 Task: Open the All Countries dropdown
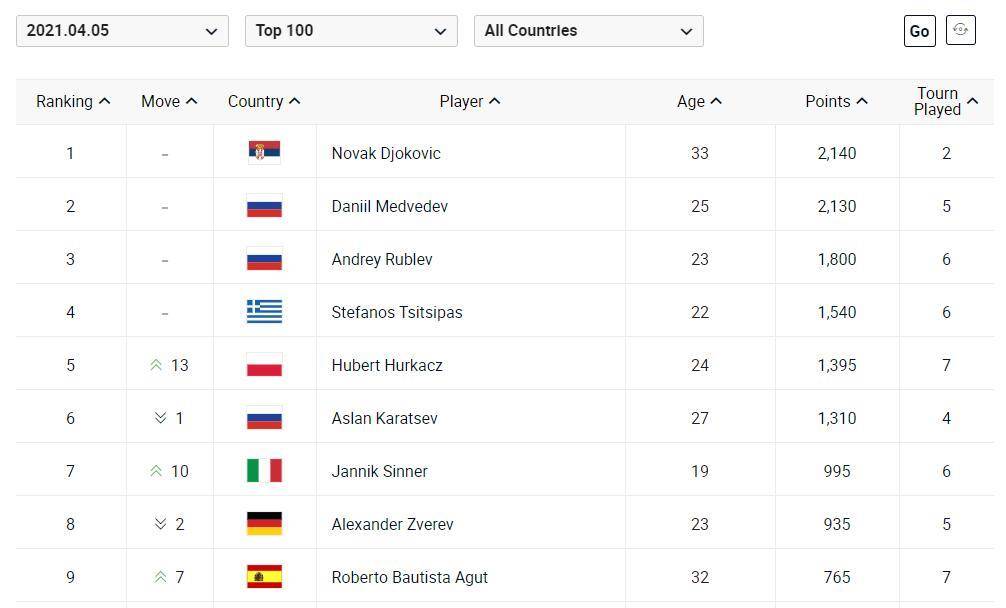coord(588,31)
